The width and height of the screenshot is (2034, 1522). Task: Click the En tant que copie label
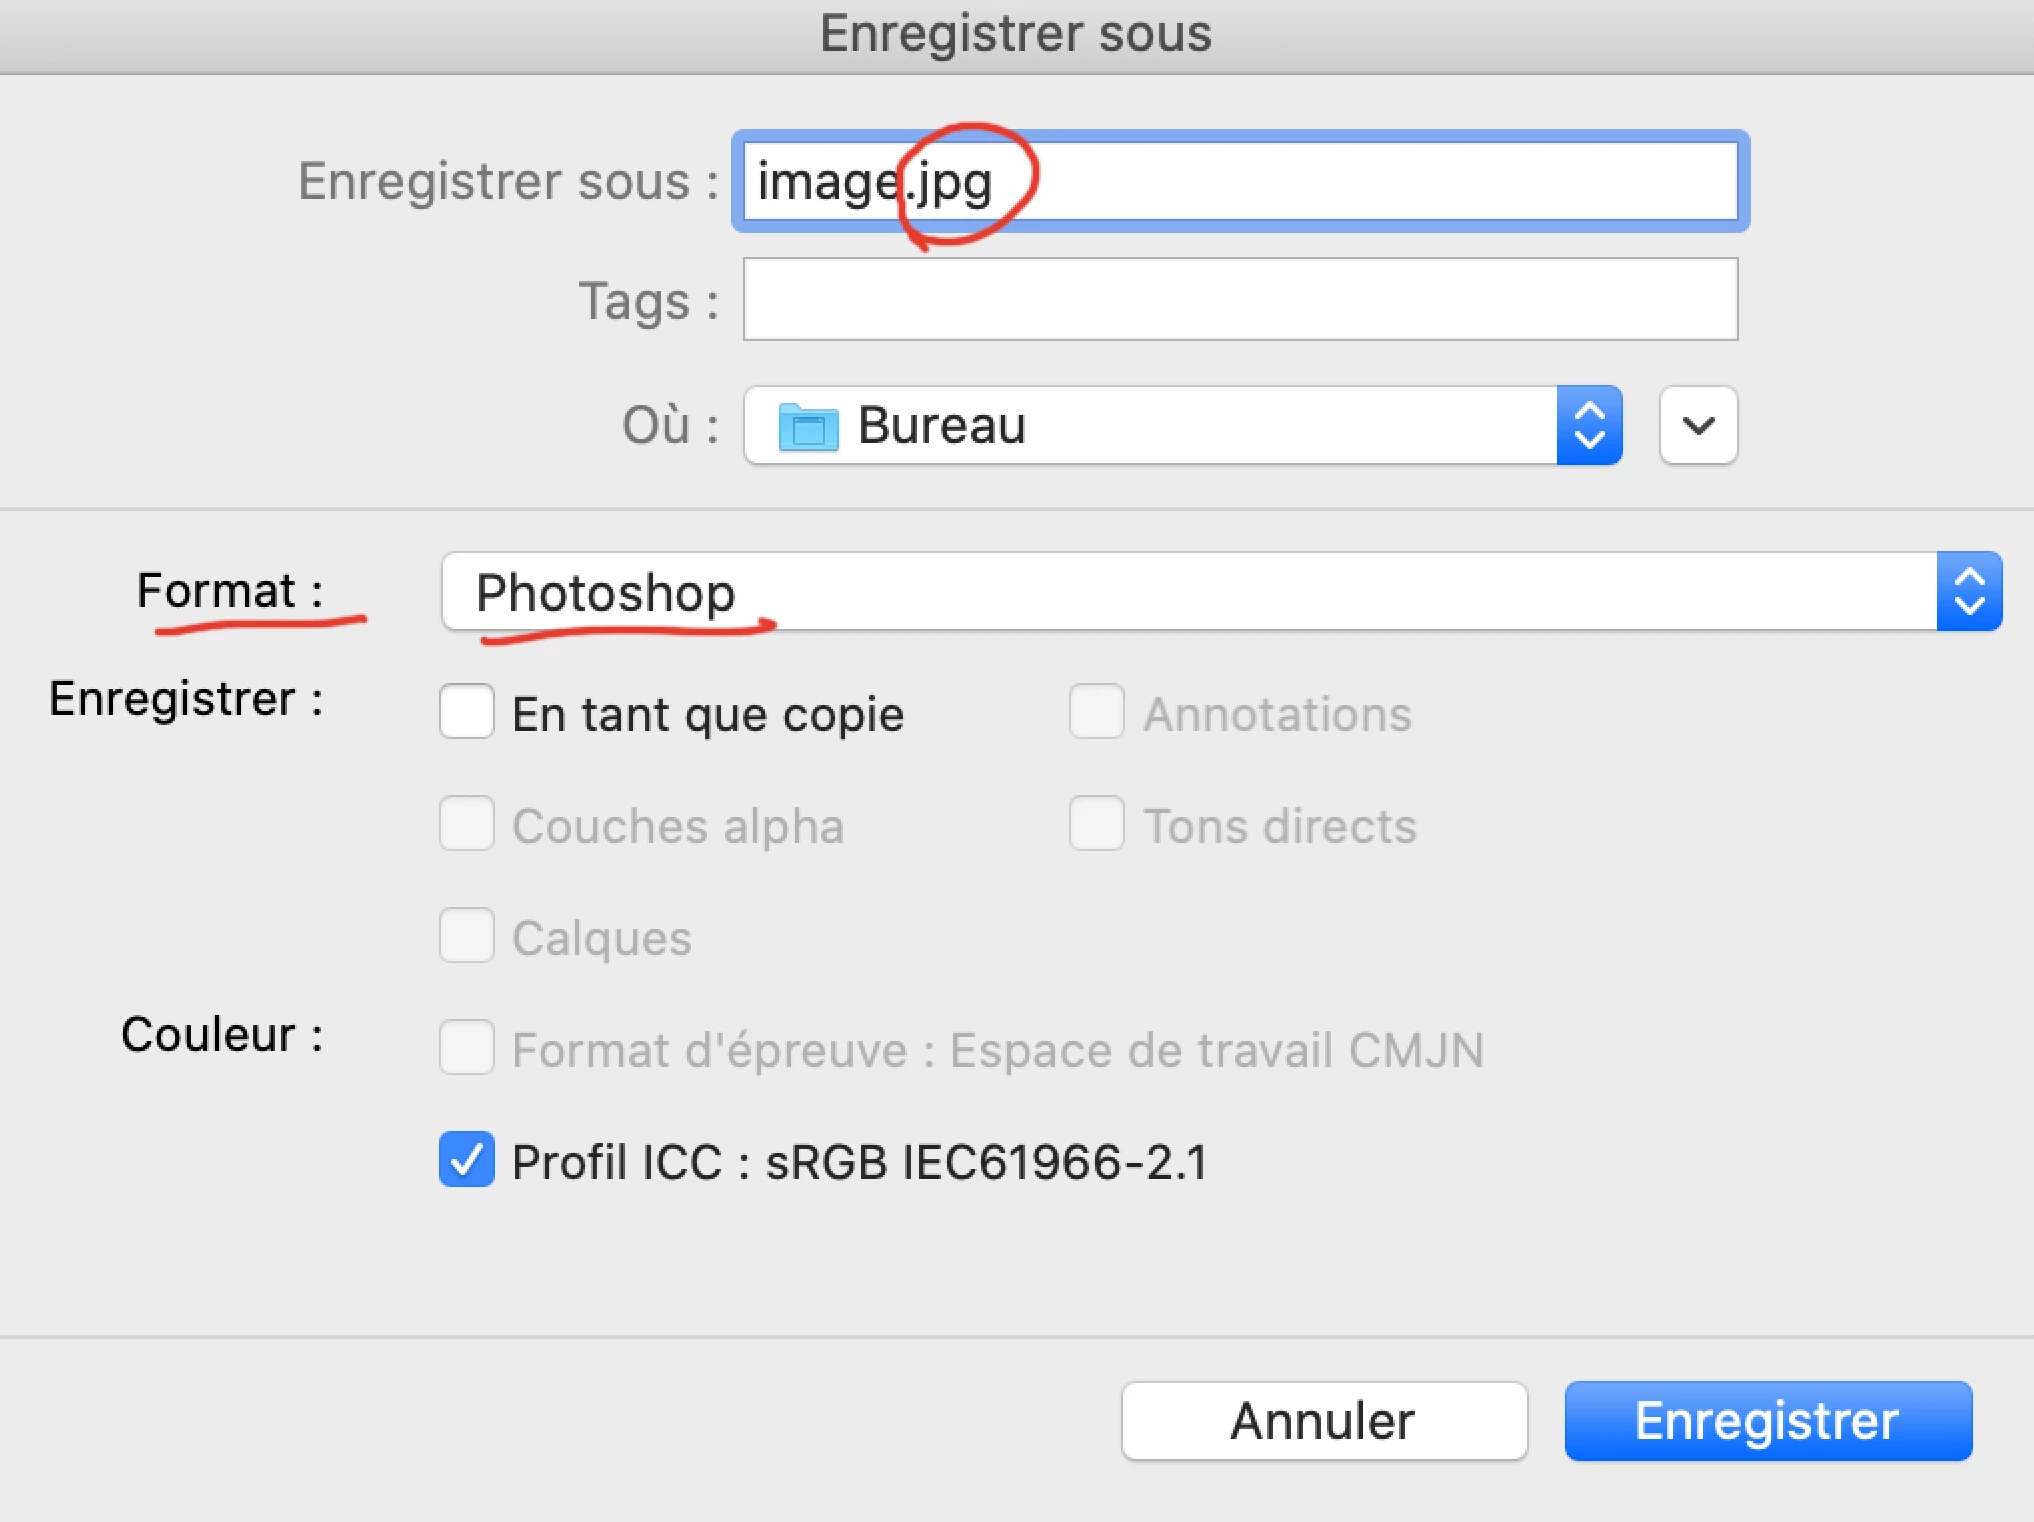(x=708, y=715)
